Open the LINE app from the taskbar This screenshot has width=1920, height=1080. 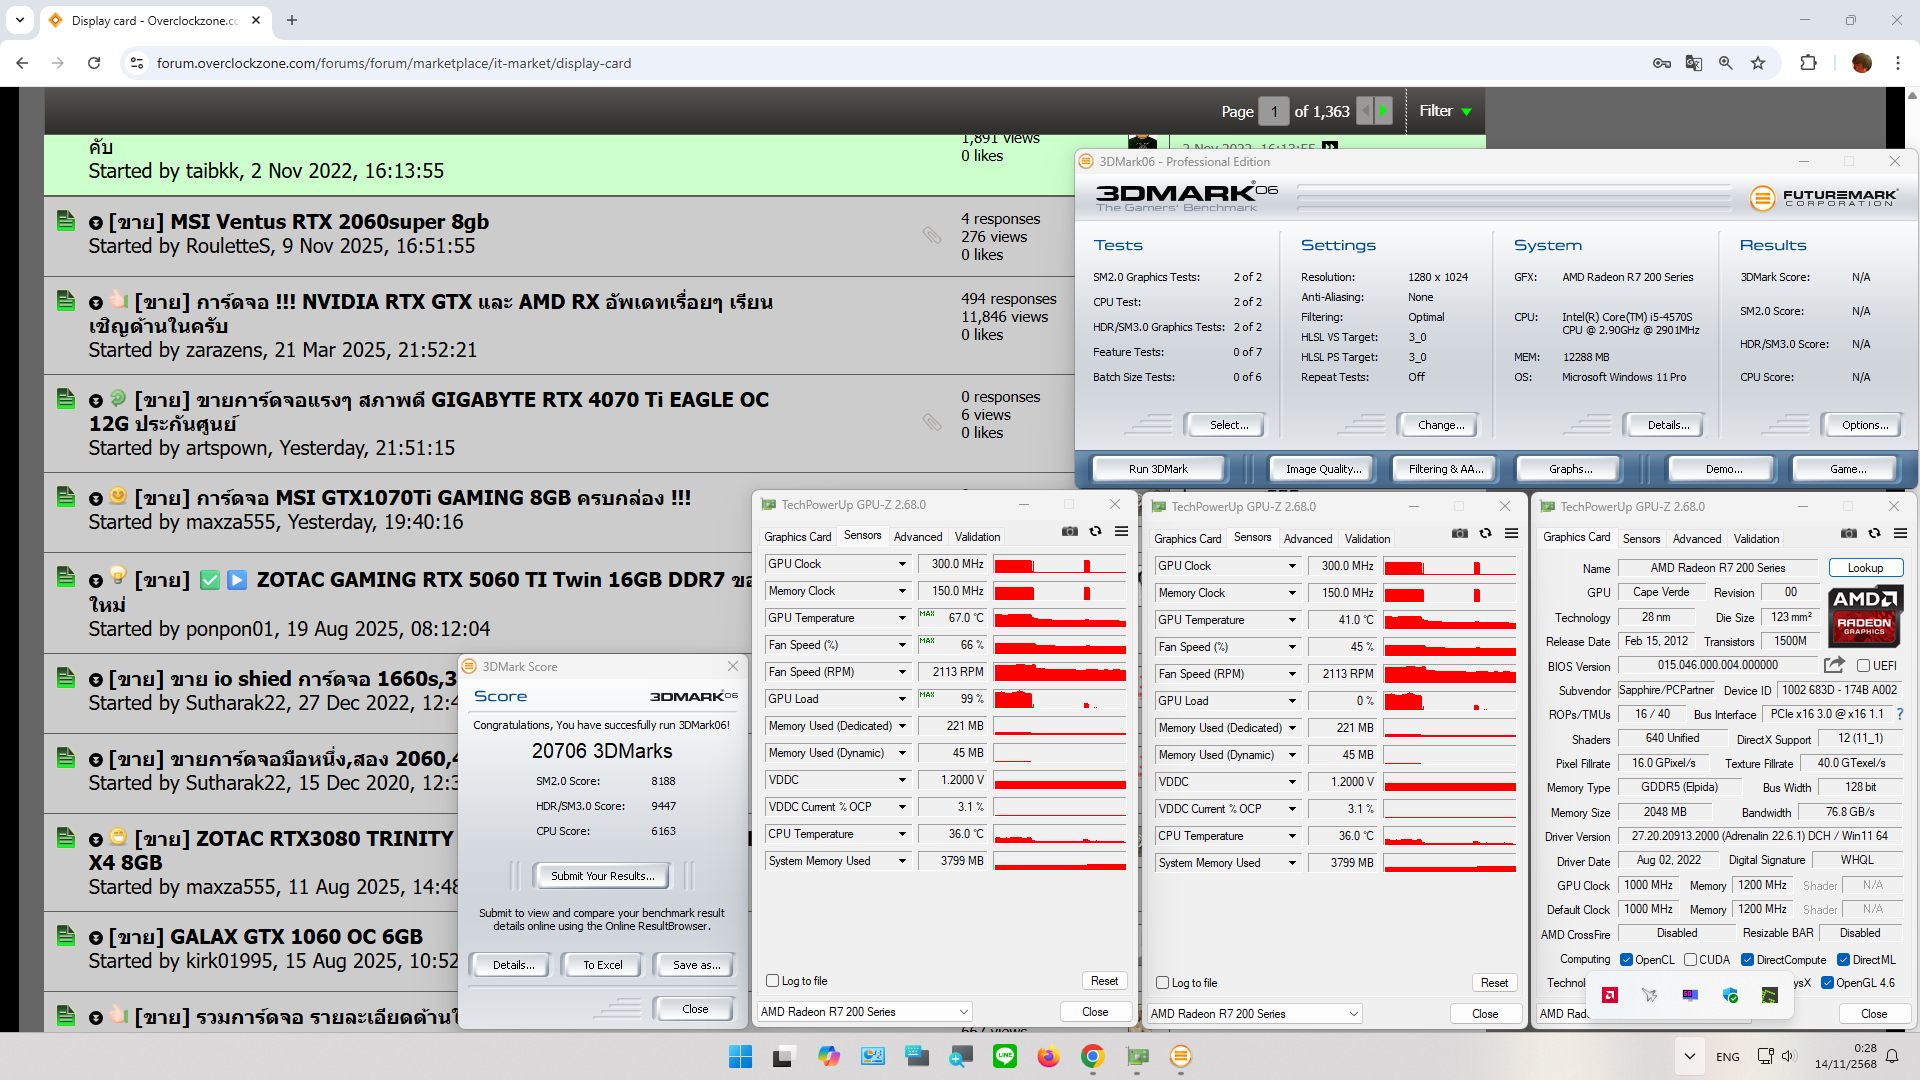tap(1004, 1056)
